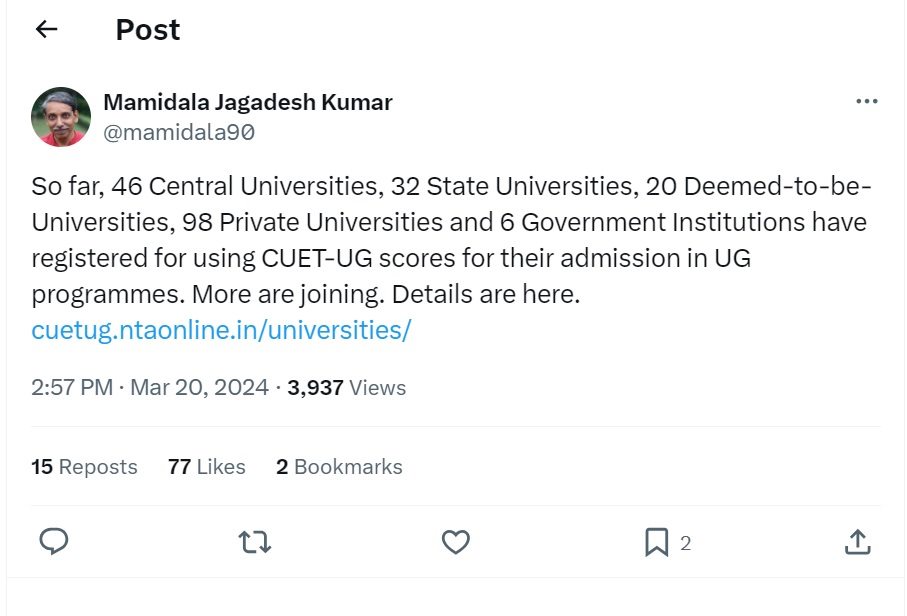Click the Mar 20, 2024 date
The height and width of the screenshot is (616, 907).
pos(197,388)
